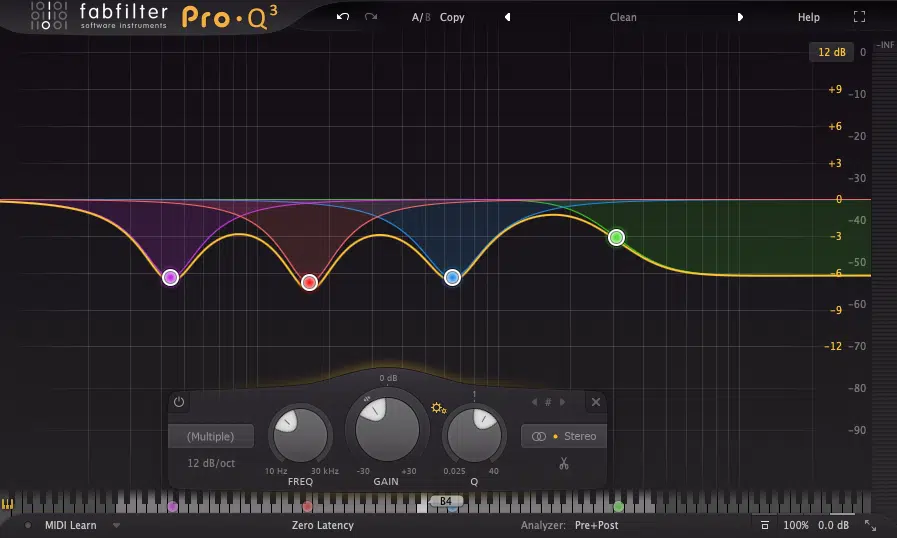Click the '+9' gain scale label
The width and height of the screenshot is (897, 538).
point(835,89)
